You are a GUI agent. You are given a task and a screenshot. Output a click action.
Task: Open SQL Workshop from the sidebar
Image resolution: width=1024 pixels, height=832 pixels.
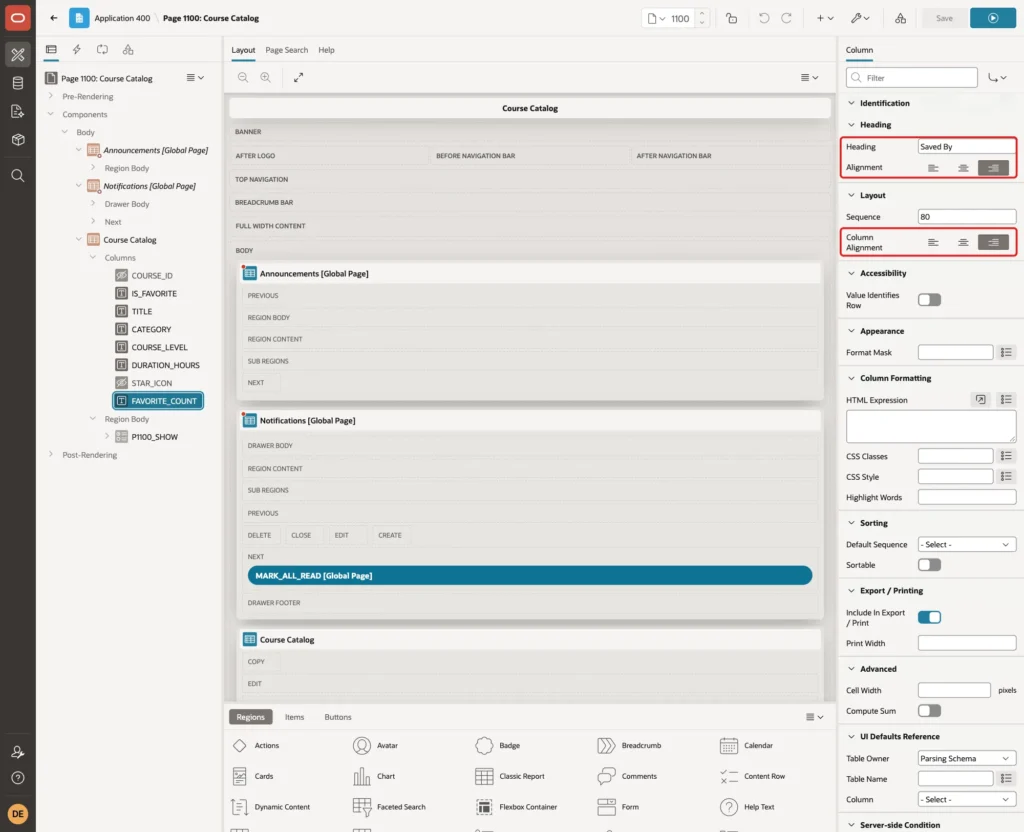coord(18,83)
